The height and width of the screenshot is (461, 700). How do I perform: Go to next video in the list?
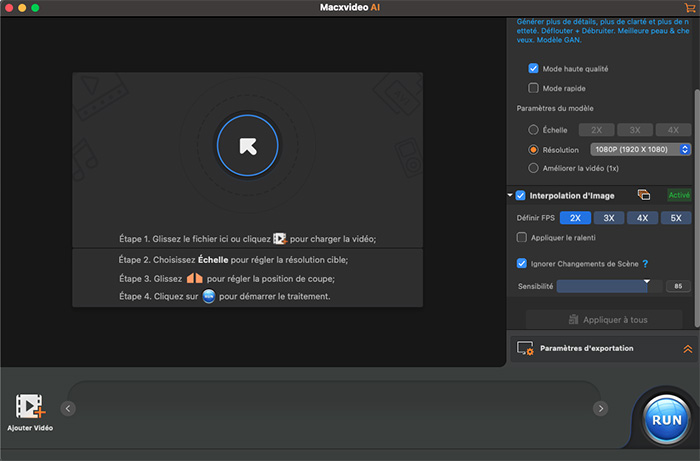[x=600, y=408]
